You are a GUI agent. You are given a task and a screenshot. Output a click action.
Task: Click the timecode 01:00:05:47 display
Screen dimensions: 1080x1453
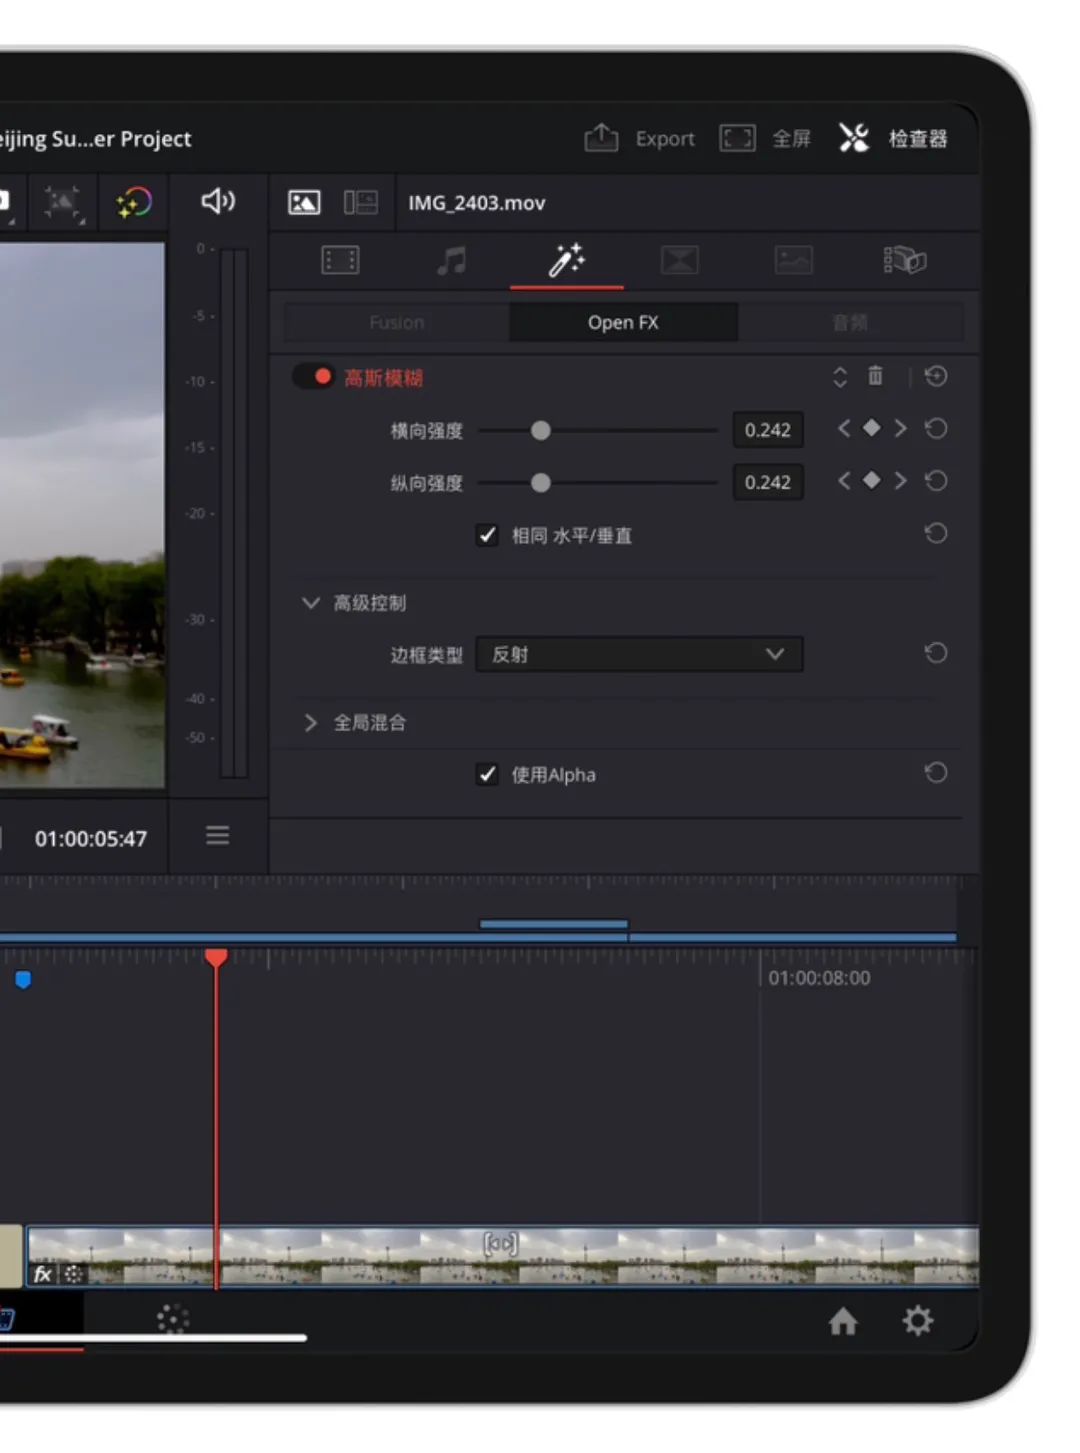pyautogui.click(x=91, y=839)
